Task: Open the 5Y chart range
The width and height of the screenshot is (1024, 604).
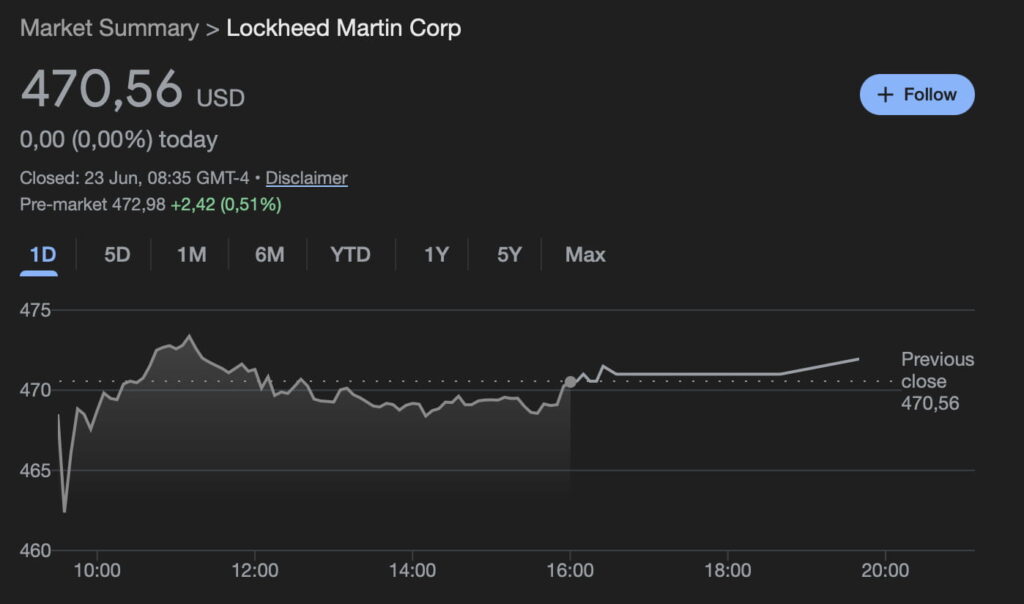Action: click(x=509, y=255)
